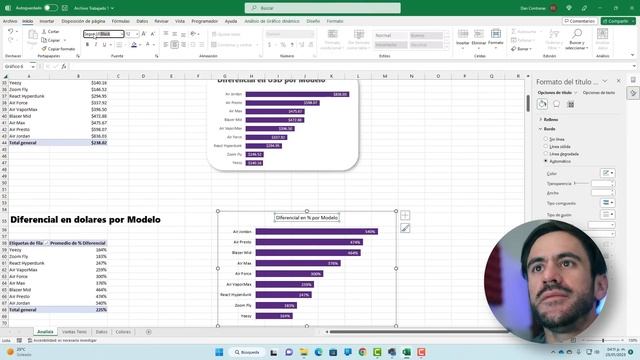Viewport: 640px width, 360px height.
Task: Click the Formato cells icon
Action: click(x=496, y=34)
